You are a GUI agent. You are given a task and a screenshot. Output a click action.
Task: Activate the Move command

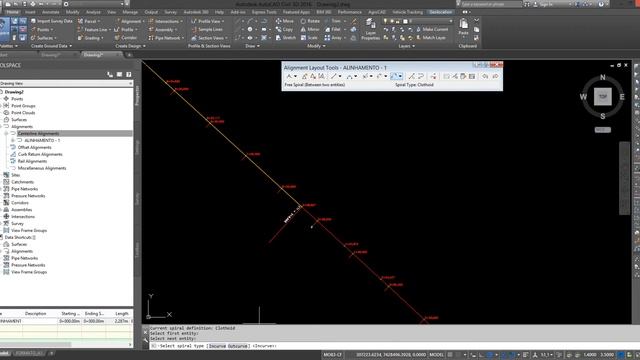[285, 21]
